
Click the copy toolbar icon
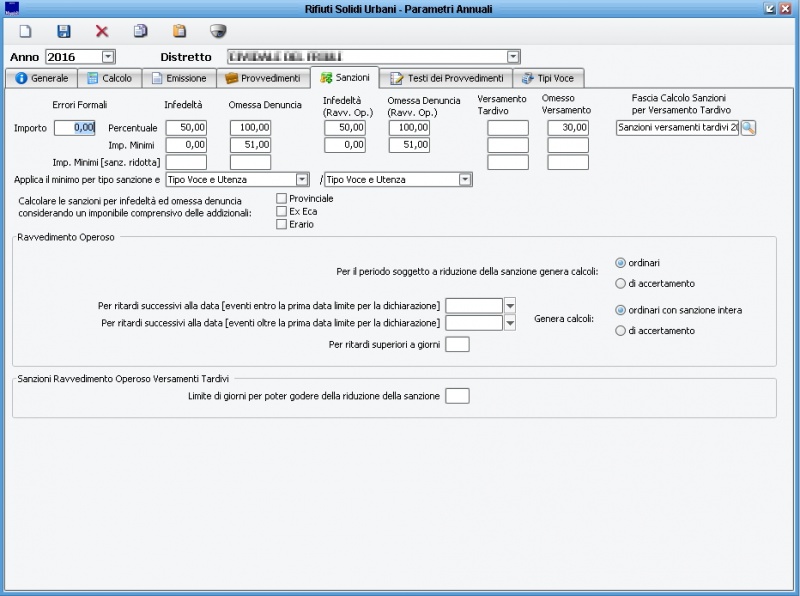tap(141, 31)
